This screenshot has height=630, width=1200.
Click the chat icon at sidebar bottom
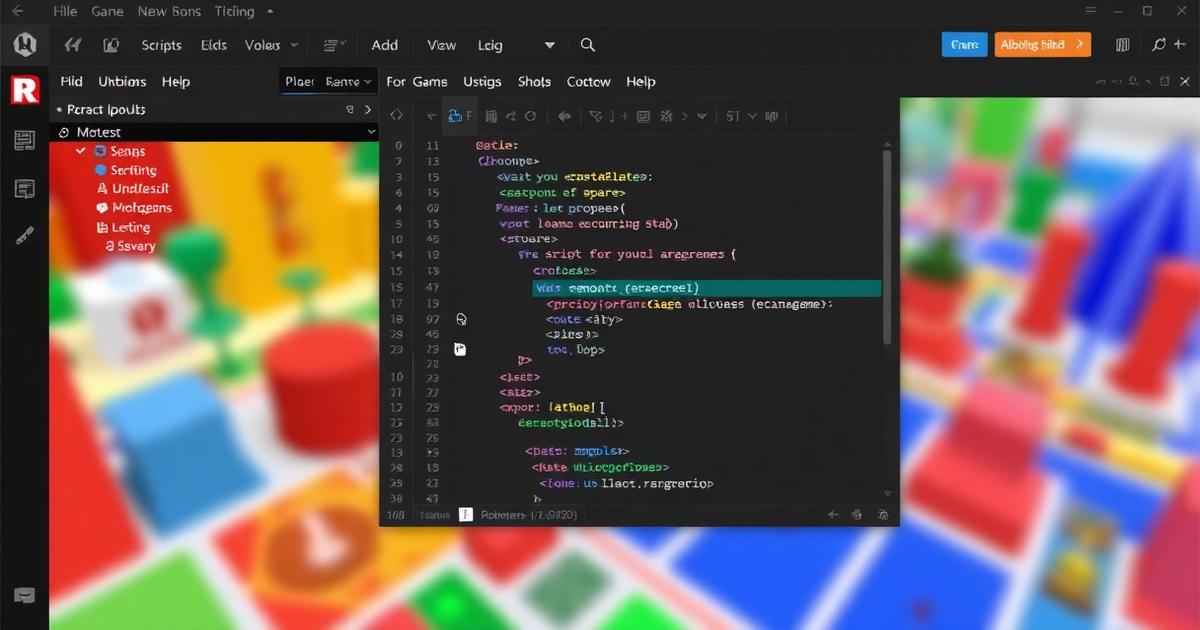click(24, 595)
